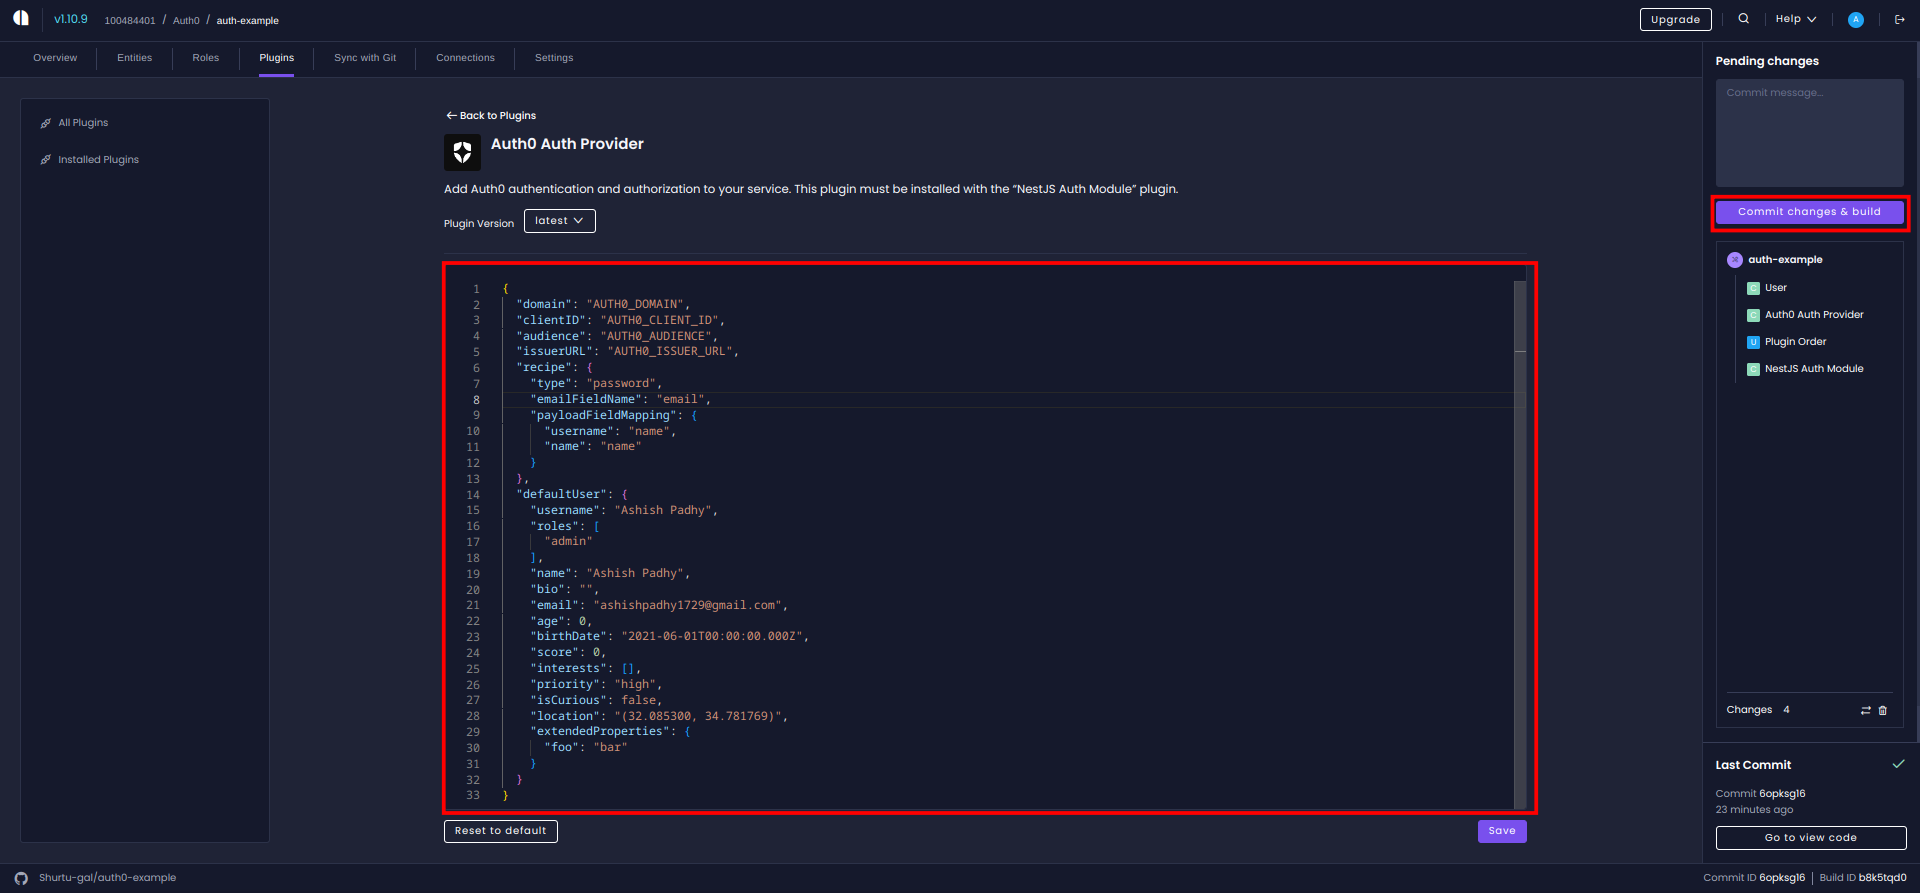Click the last commit checkmark icon
1920x893 pixels.
click(1898, 764)
